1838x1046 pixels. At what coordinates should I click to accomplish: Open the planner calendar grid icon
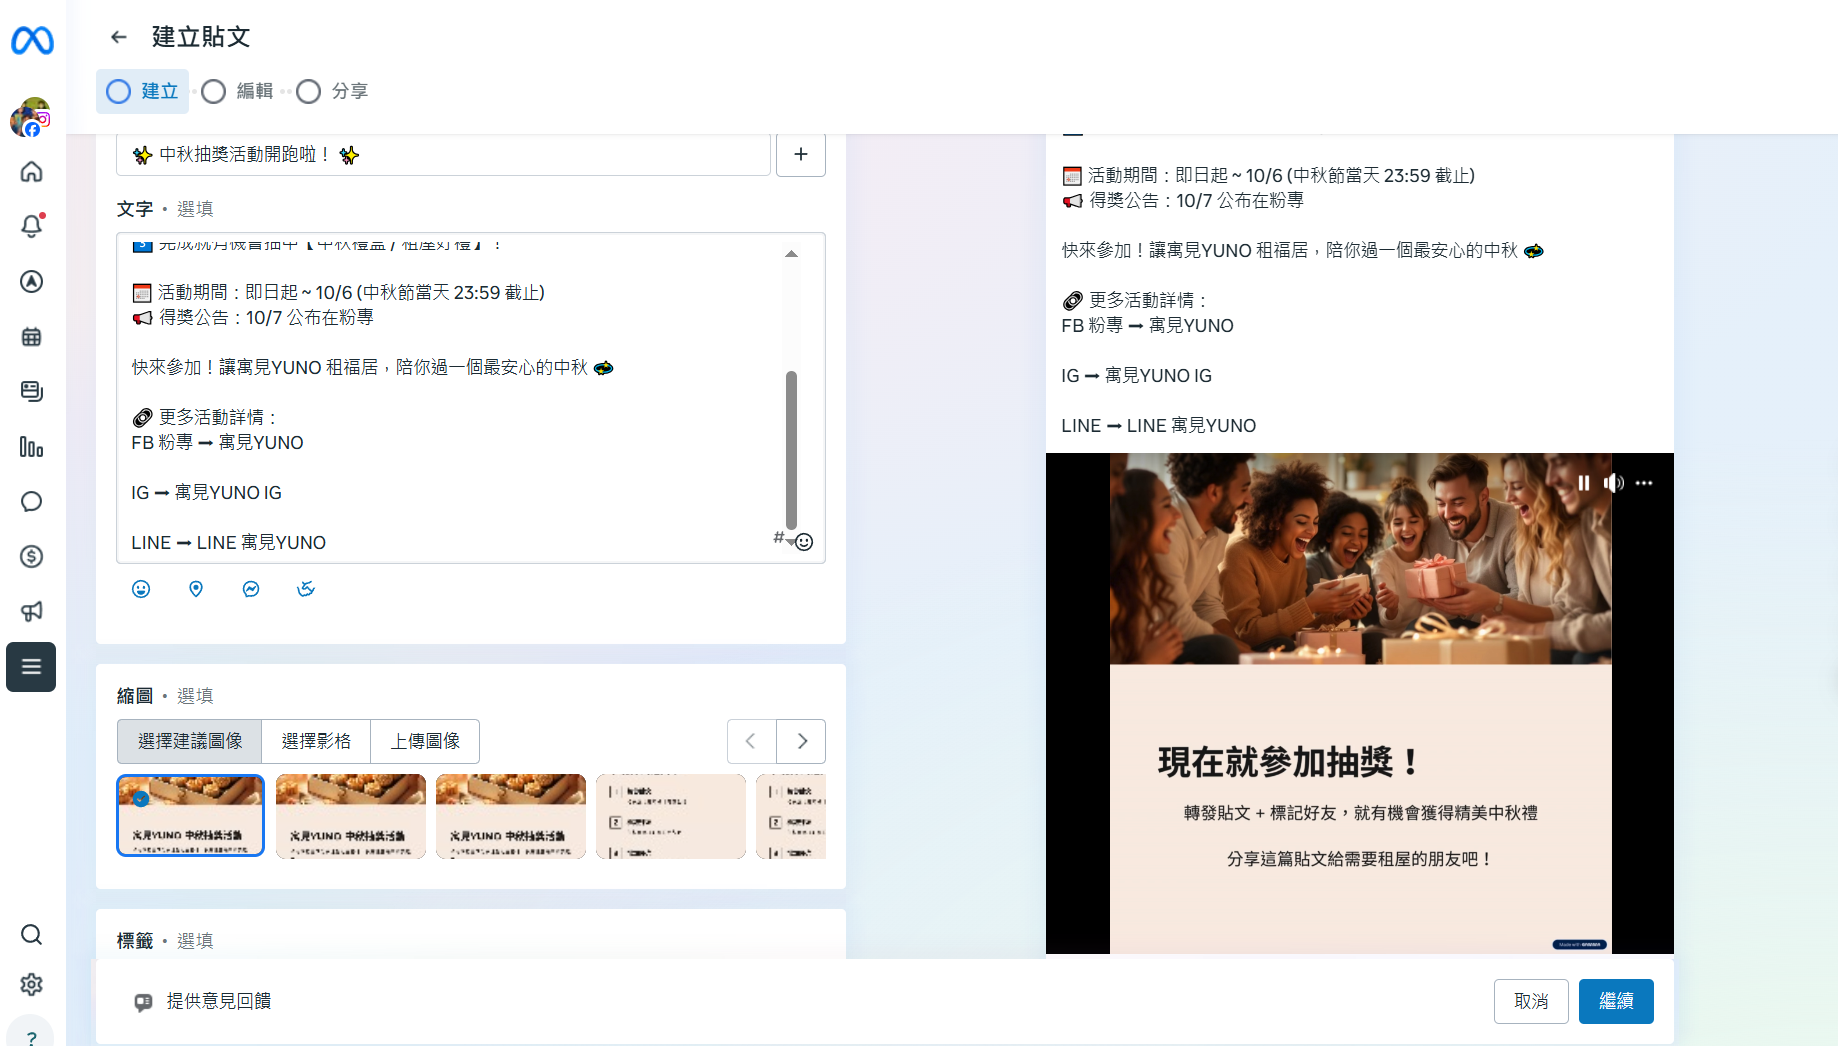point(32,337)
